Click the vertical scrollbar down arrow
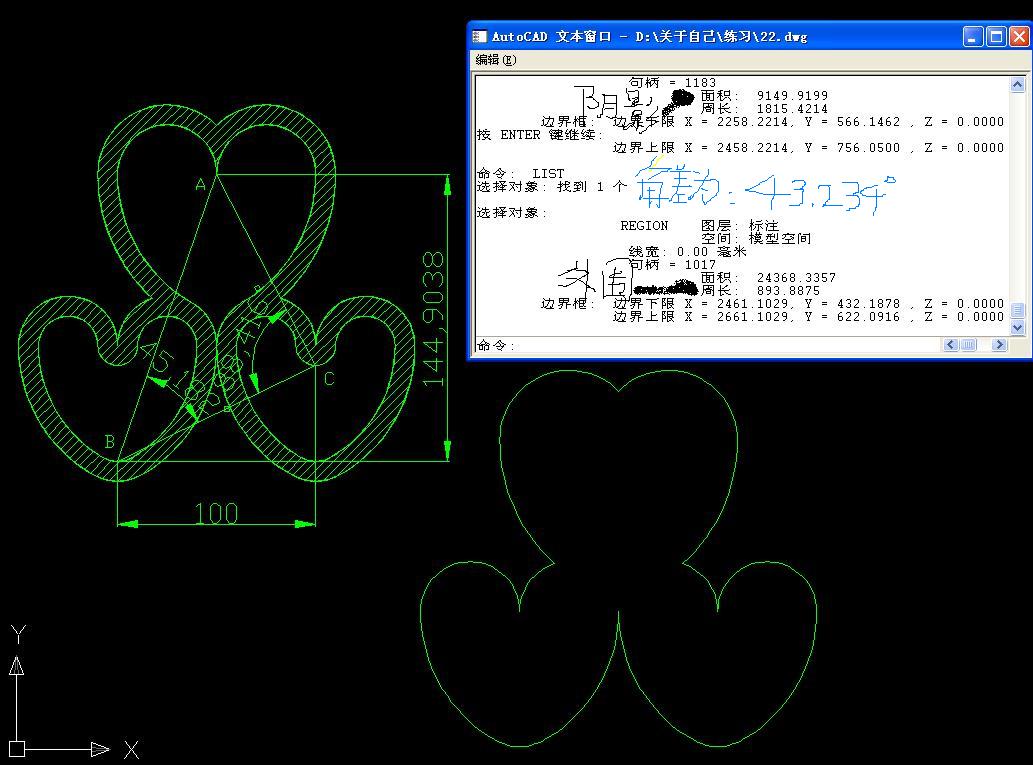The width and height of the screenshot is (1033, 765). (1017, 327)
